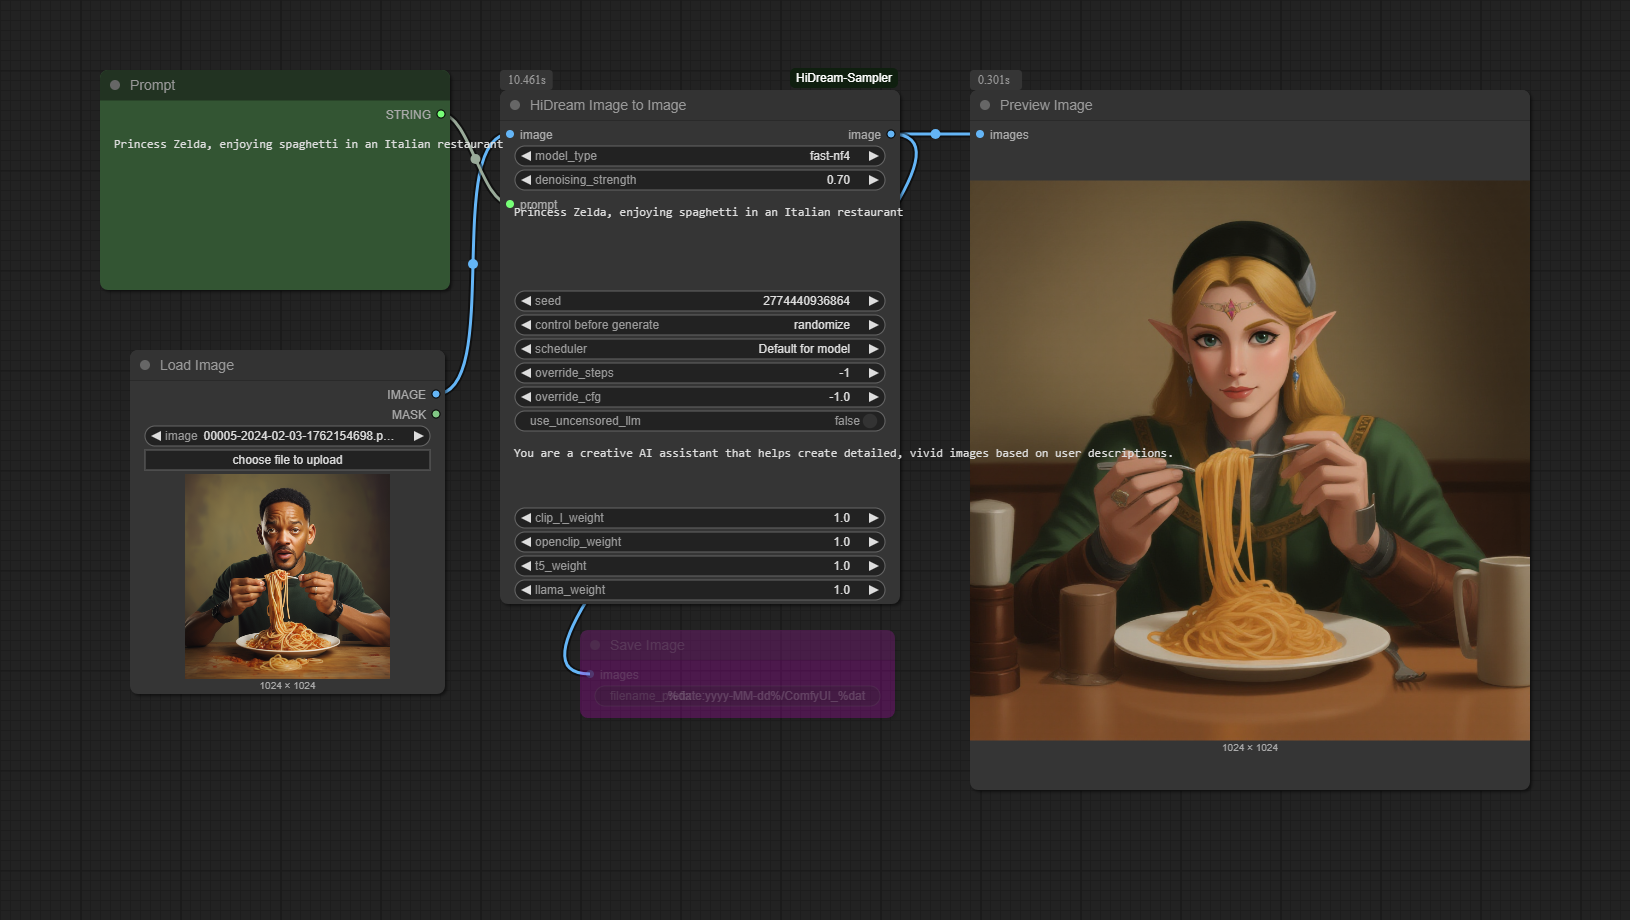This screenshot has height=920, width=1630.
Task: Edit the seed value 2774440936864
Action: click(806, 301)
